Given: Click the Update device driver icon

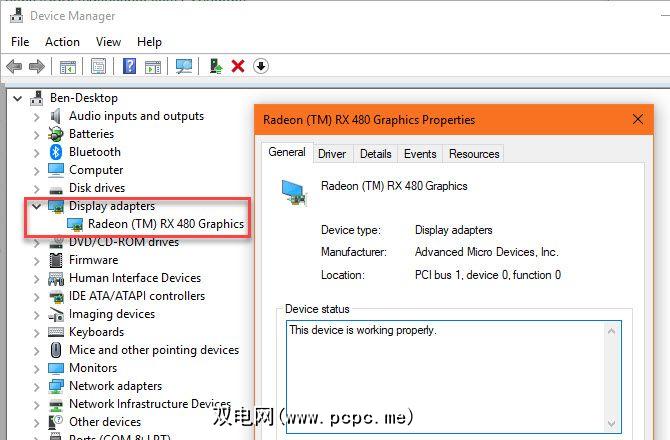Looking at the screenshot, I should [216, 66].
